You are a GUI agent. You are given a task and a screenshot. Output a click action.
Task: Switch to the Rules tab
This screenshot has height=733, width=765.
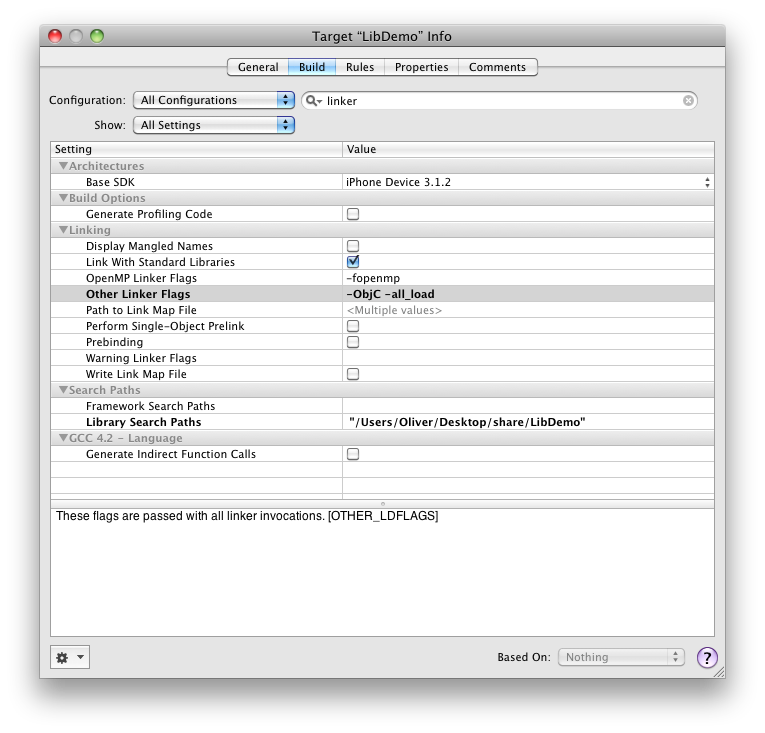coord(360,67)
